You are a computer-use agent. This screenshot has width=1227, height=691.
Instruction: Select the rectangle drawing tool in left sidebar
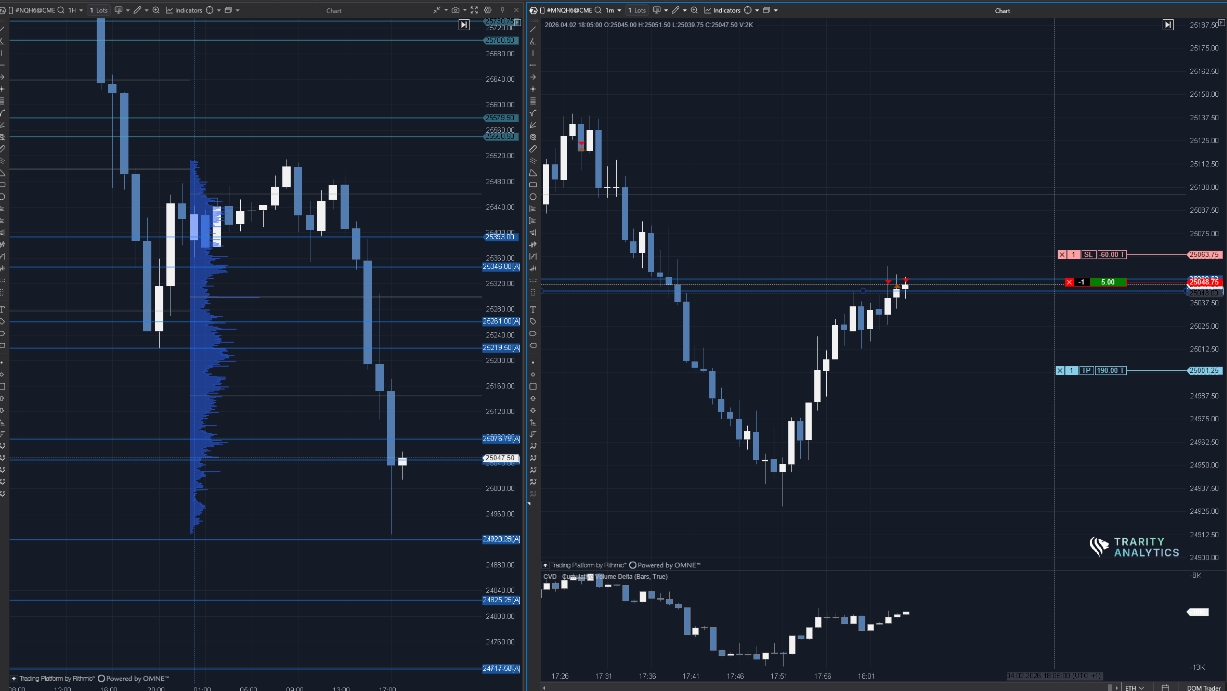(3, 184)
